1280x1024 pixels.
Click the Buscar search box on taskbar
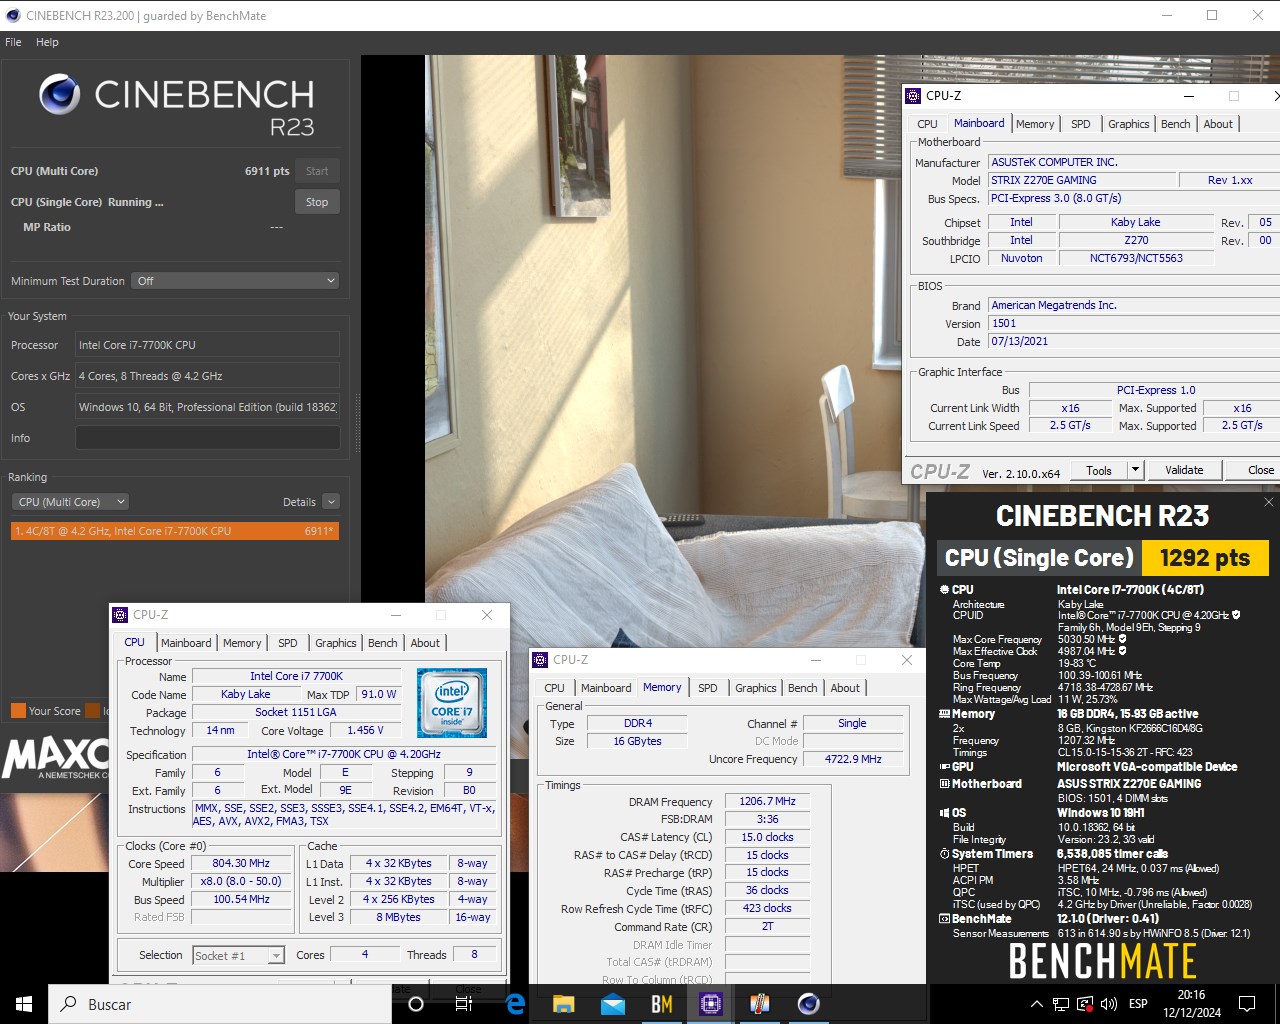point(220,1004)
